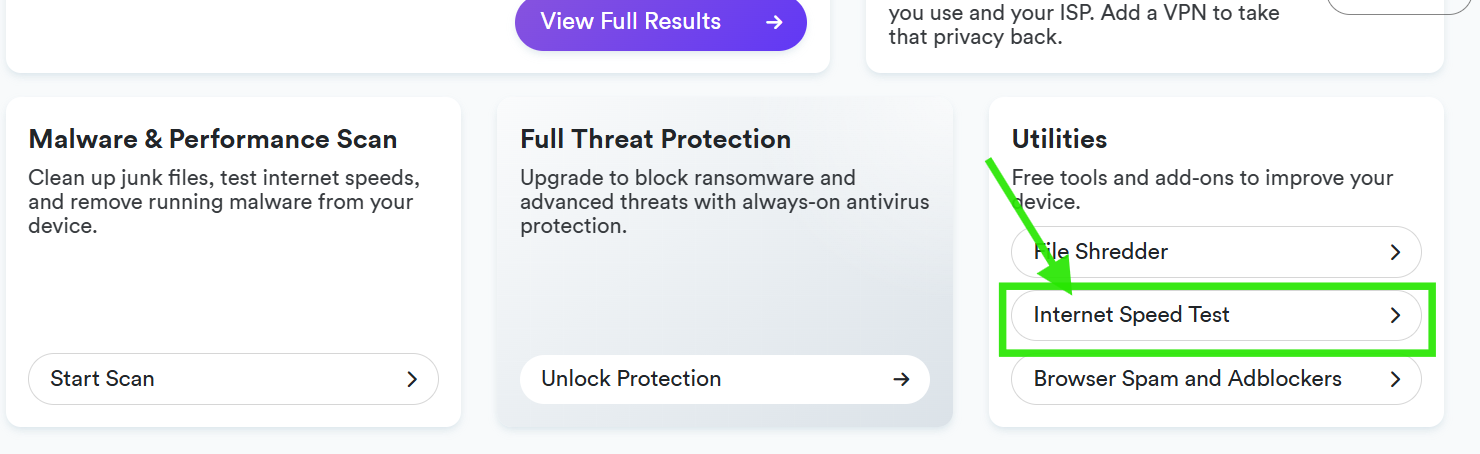The width and height of the screenshot is (1480, 454).
Task: Click the VPN privacy description text
Action: click(x=1084, y=25)
